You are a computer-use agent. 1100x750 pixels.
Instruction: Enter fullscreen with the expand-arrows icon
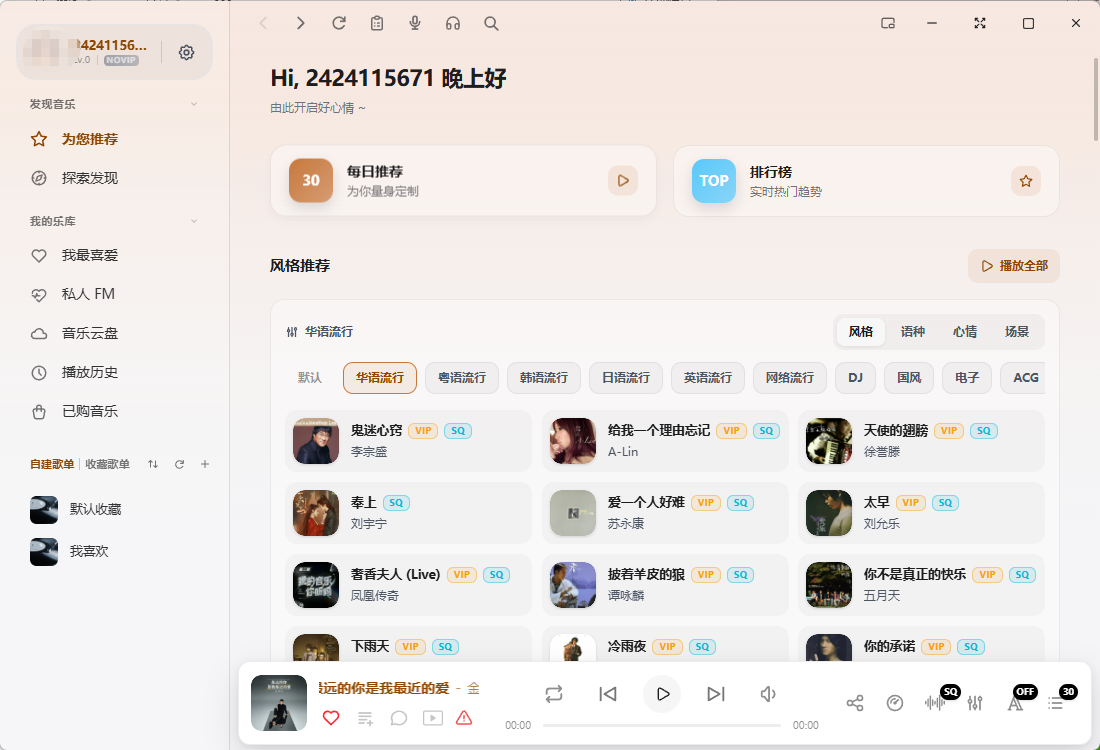[980, 23]
